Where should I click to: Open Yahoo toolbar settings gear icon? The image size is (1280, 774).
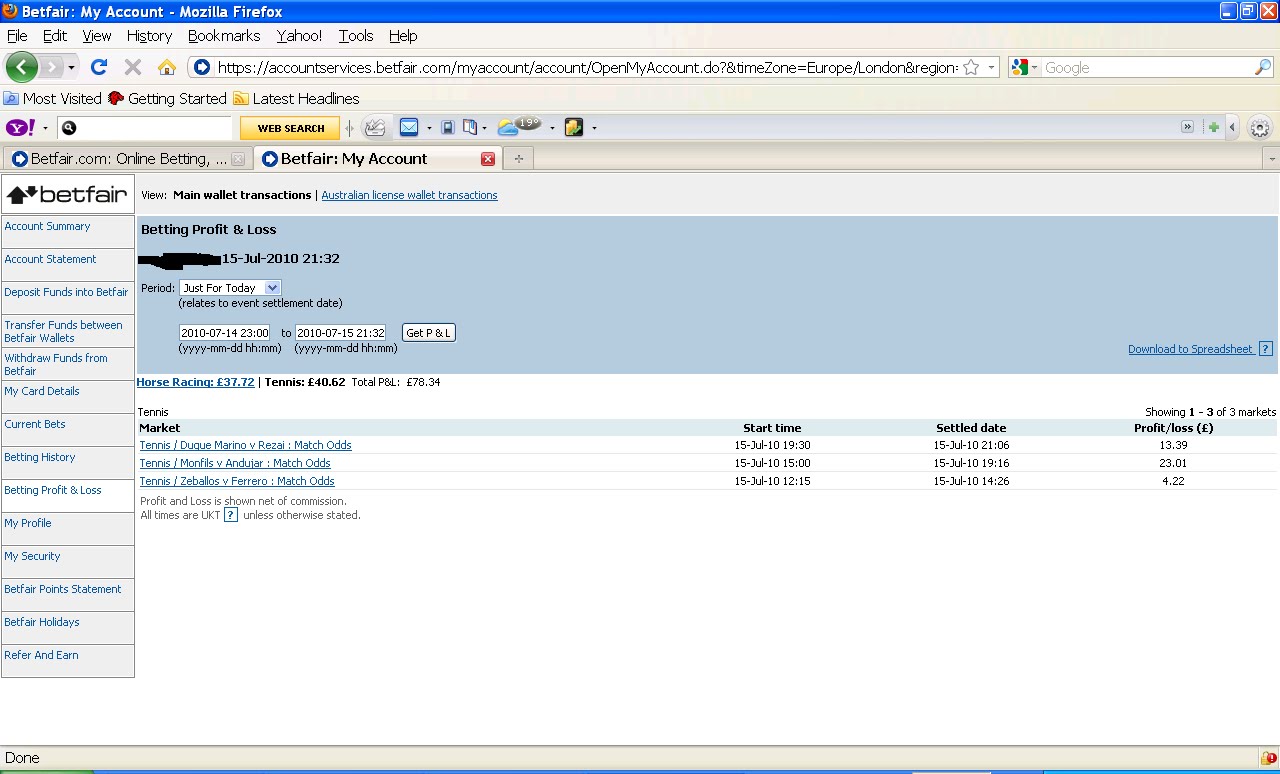point(1260,128)
